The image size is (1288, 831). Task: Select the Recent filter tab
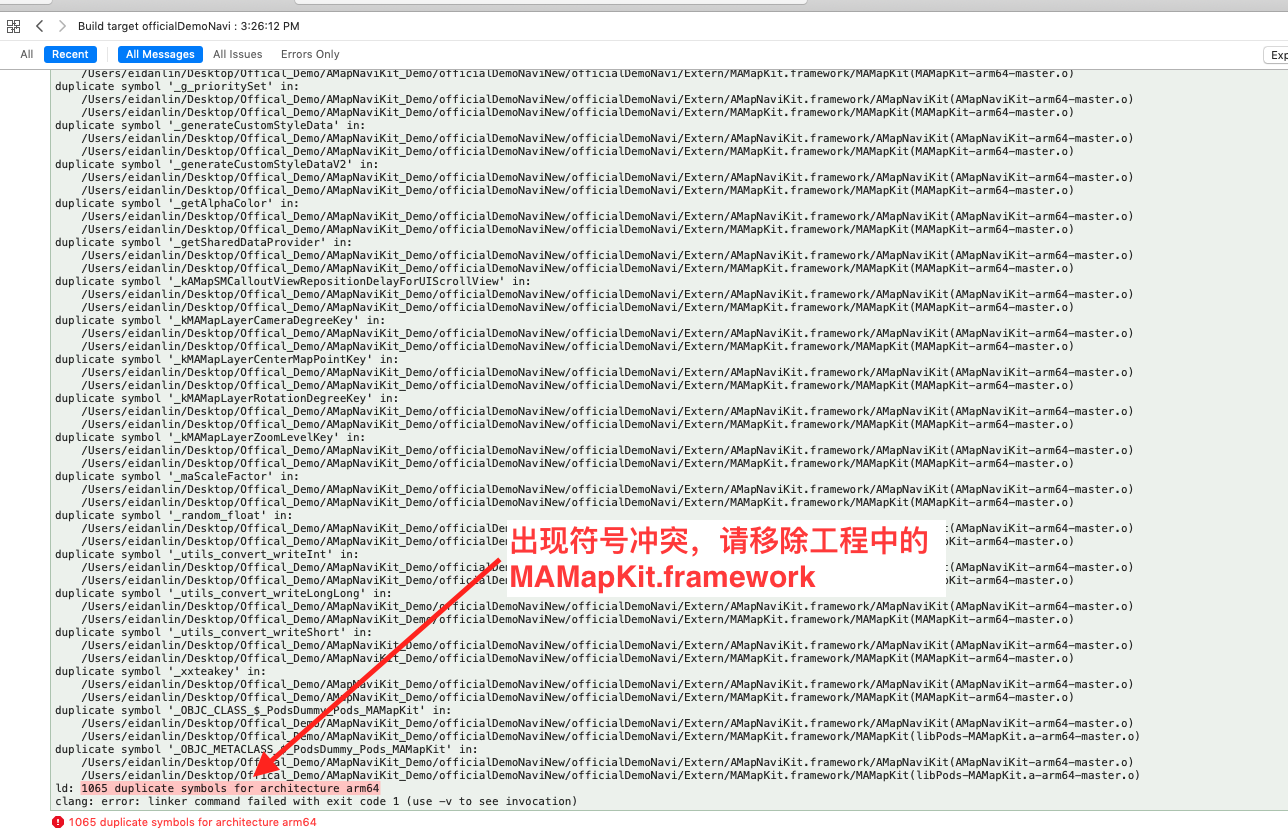[70, 55]
